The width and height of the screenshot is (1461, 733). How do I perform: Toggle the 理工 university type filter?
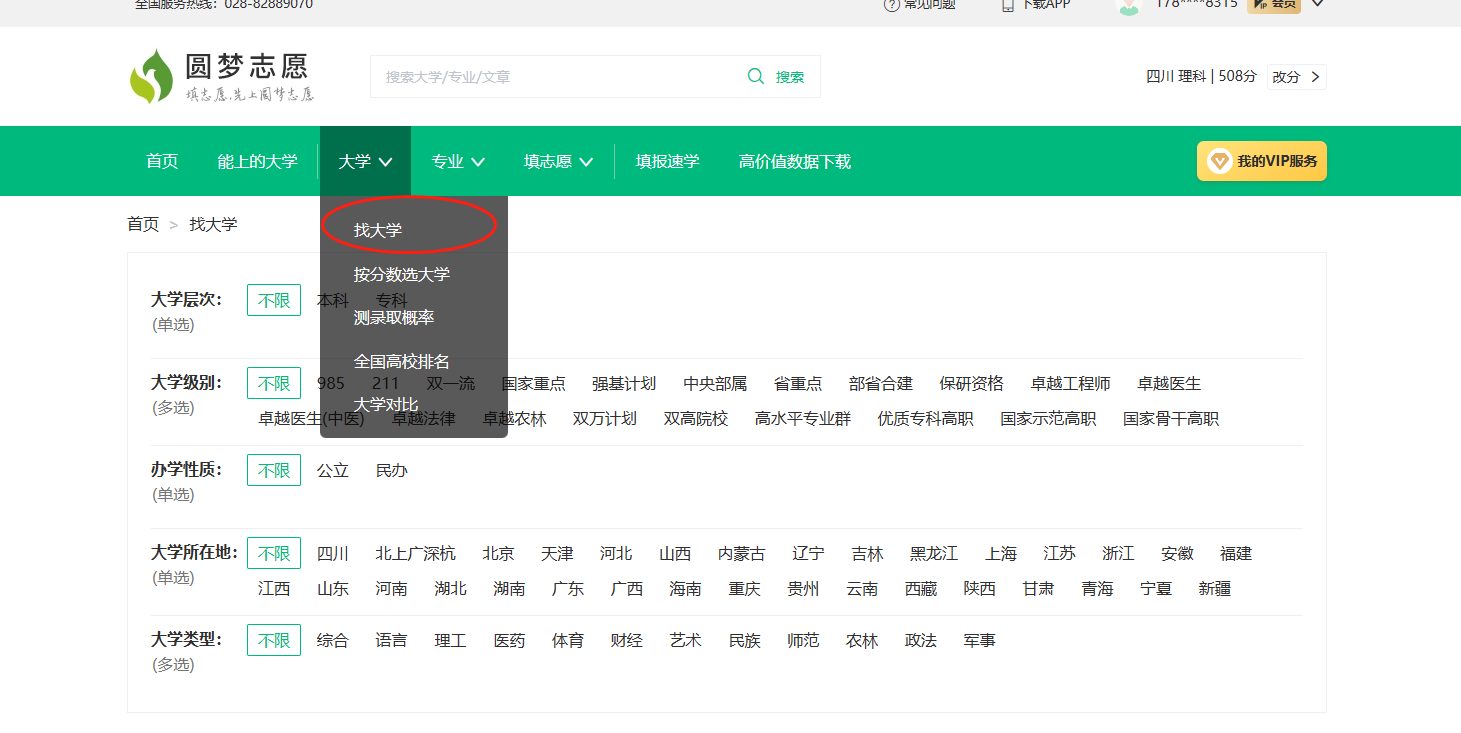(450, 641)
